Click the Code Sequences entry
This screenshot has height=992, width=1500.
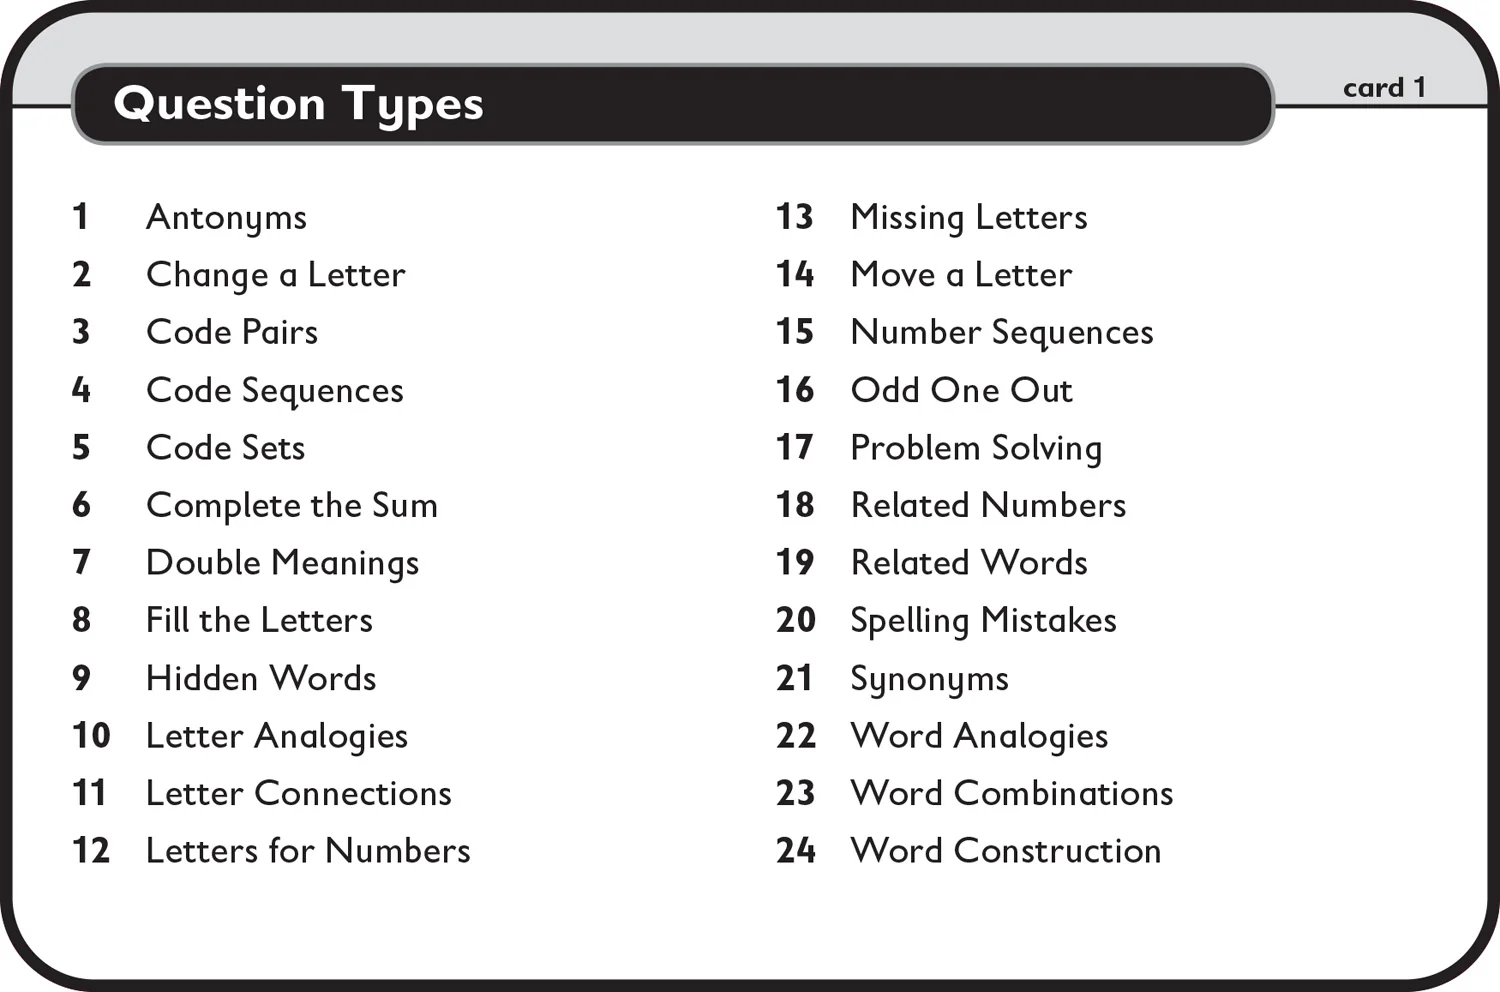pos(275,391)
